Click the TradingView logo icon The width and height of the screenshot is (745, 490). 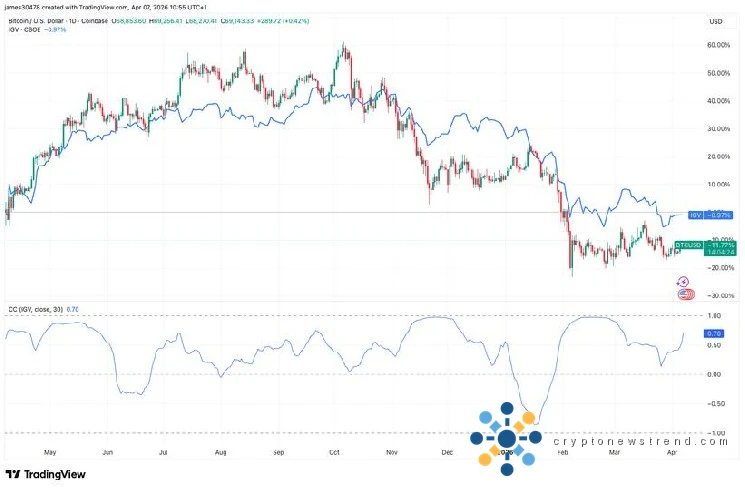(x=13, y=474)
